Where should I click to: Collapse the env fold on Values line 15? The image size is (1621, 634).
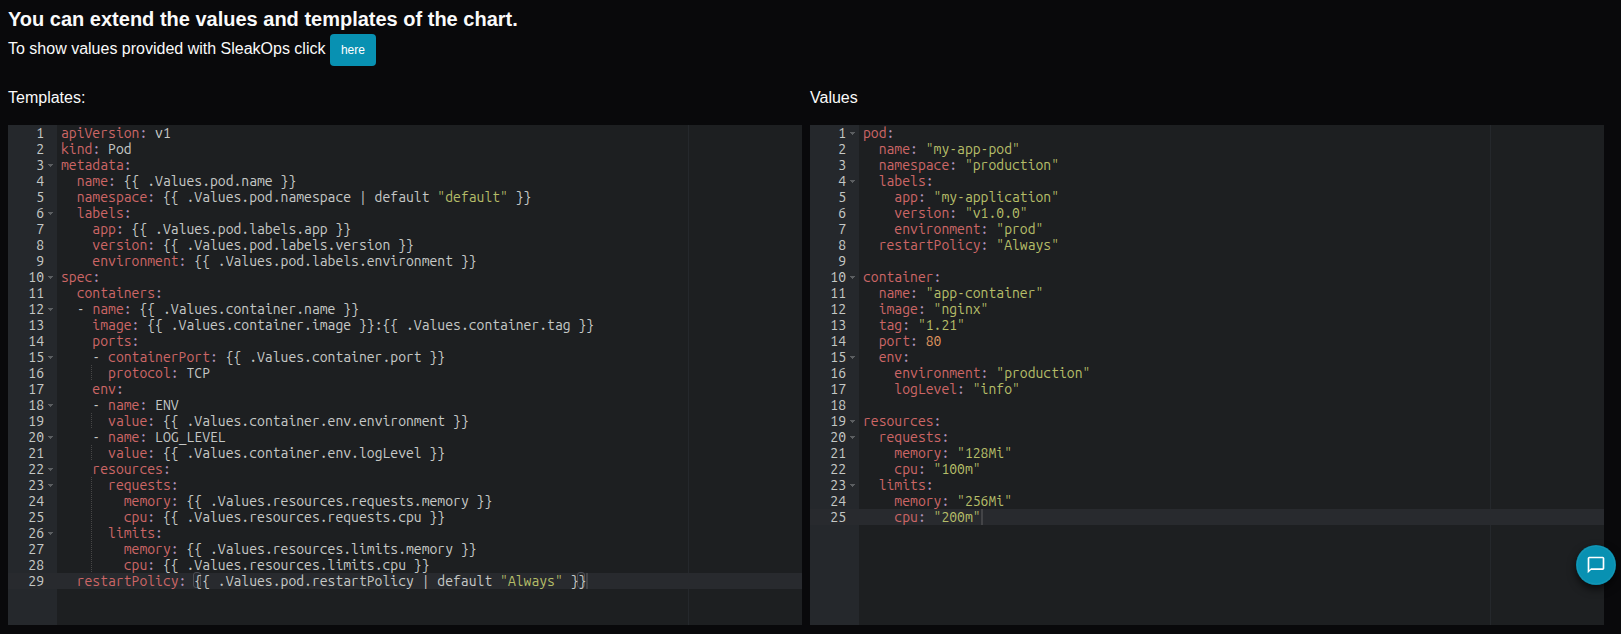click(853, 357)
